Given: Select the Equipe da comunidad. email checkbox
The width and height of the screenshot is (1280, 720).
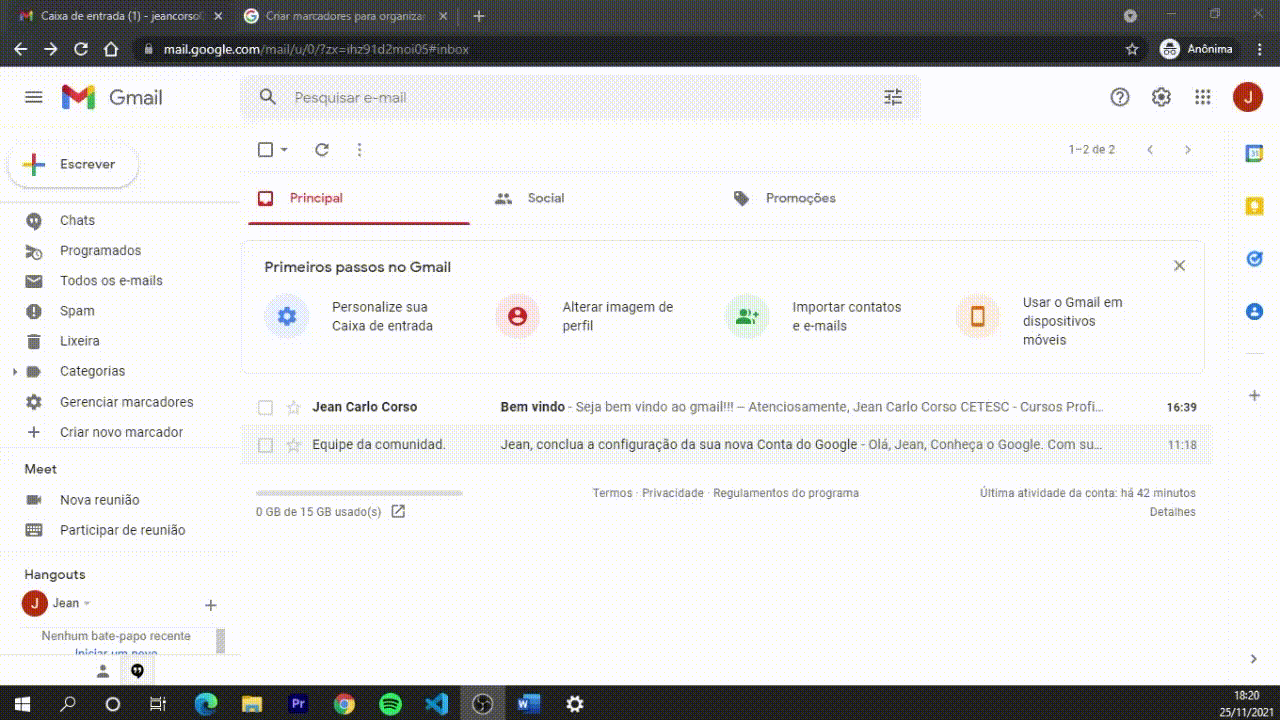Looking at the screenshot, I should coord(265,445).
